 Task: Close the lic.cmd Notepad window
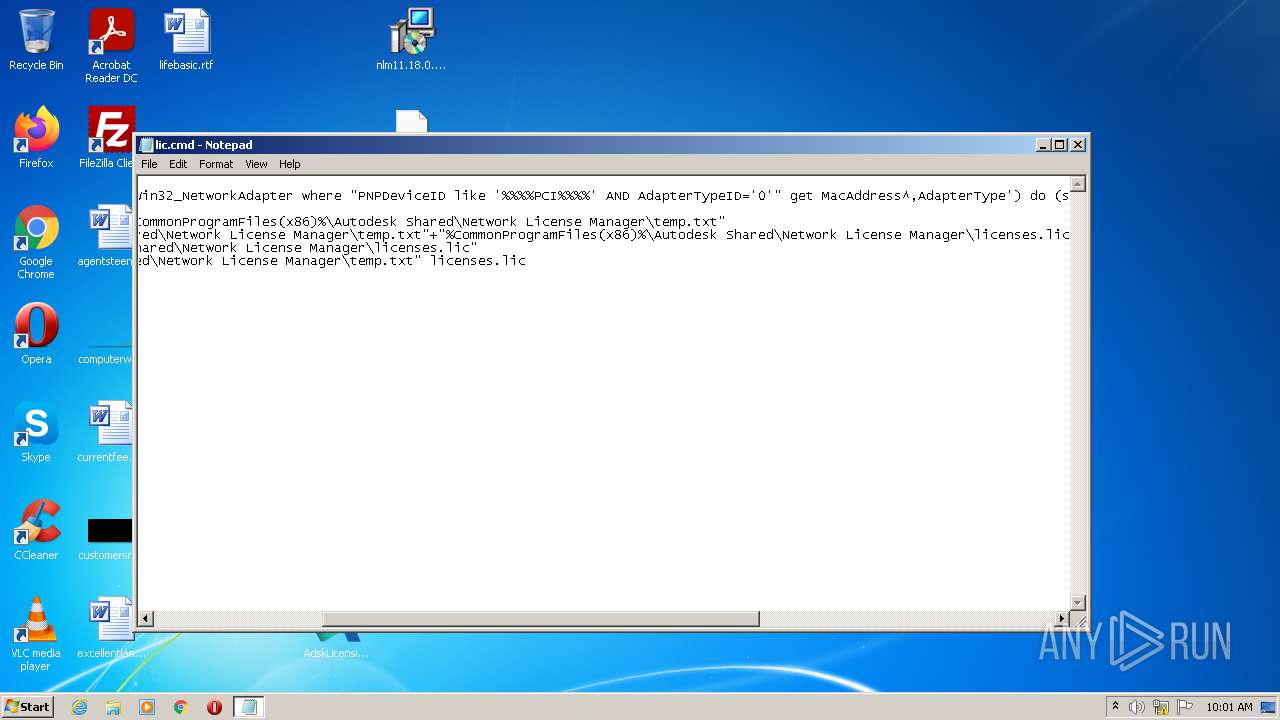pos(1078,145)
